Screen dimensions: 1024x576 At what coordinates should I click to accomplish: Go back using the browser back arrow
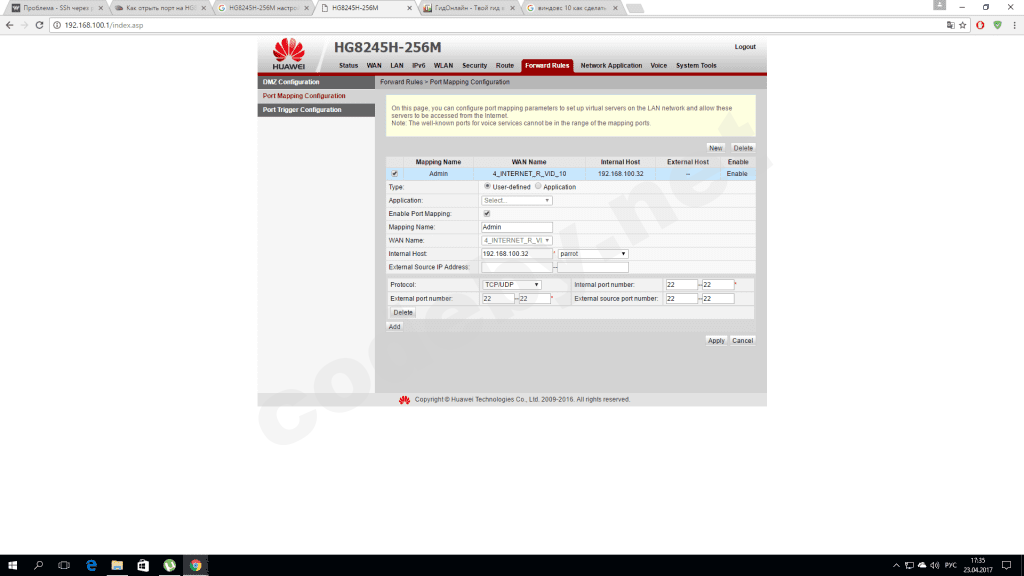(9, 25)
